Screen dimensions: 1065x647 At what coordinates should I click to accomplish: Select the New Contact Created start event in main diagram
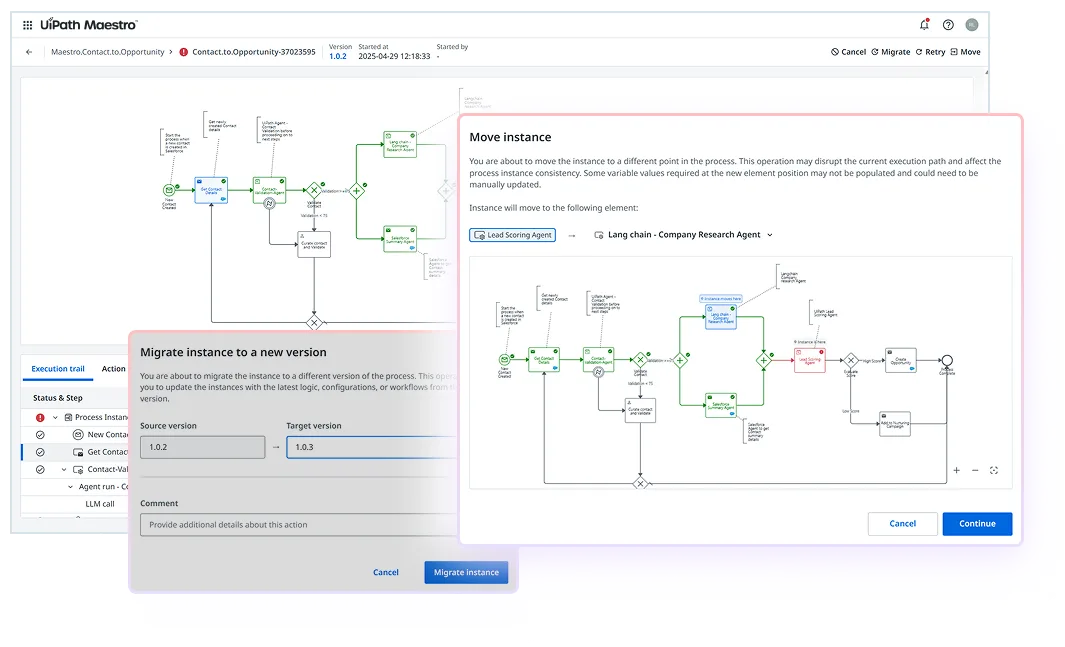[169, 190]
